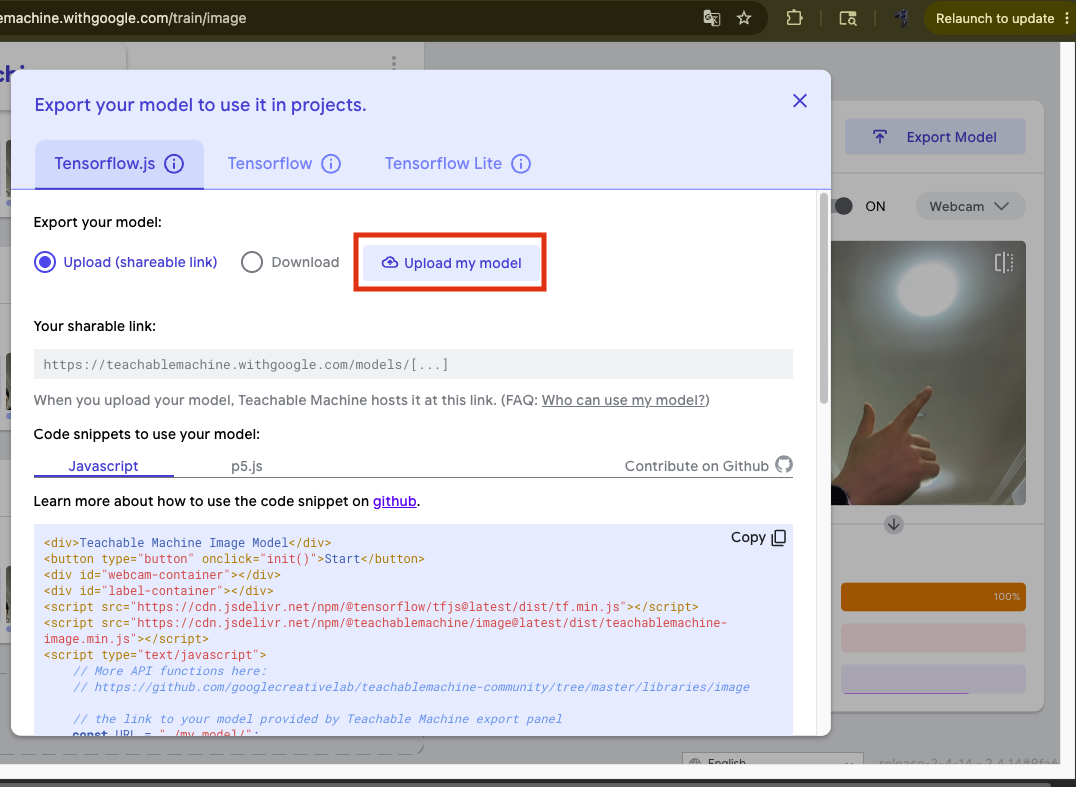Screen dimensions: 1076x787
Task: Click the Github octocat icon
Action: pos(784,465)
